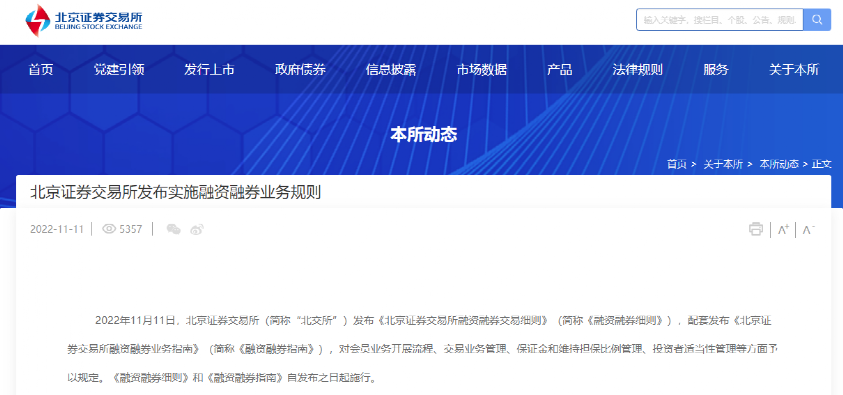
Task: Share article via WeChat icon
Action: click(x=174, y=229)
